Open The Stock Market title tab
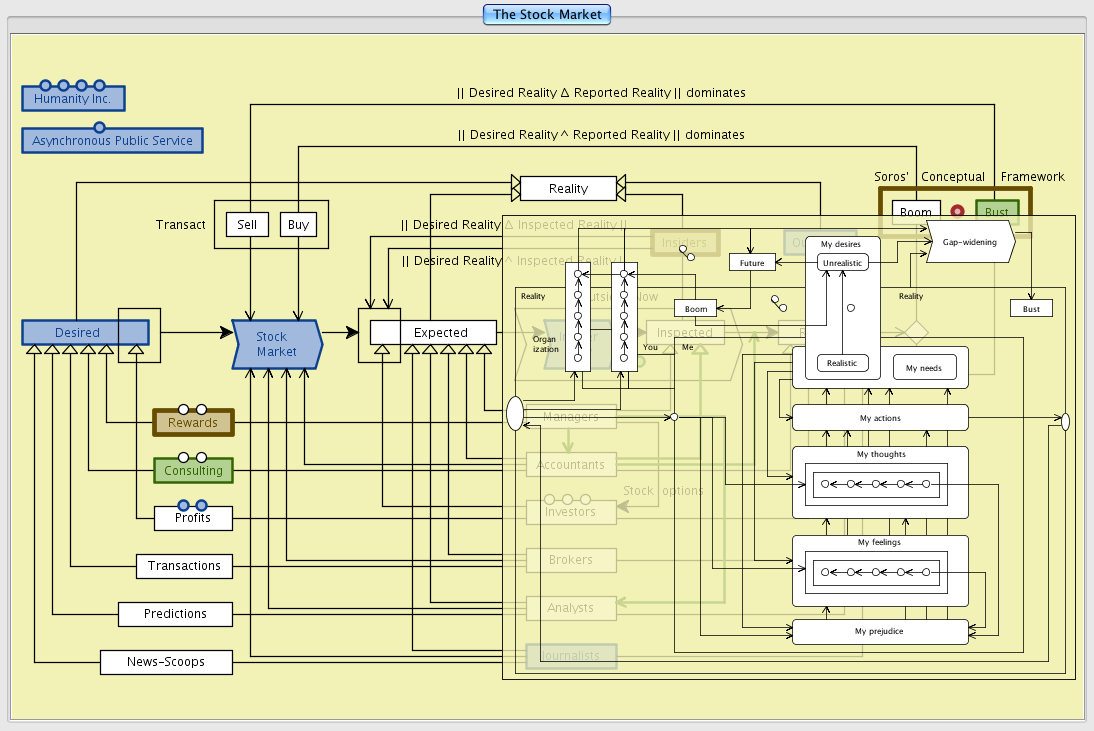Screen dimensions: 1094x731 [547, 15]
